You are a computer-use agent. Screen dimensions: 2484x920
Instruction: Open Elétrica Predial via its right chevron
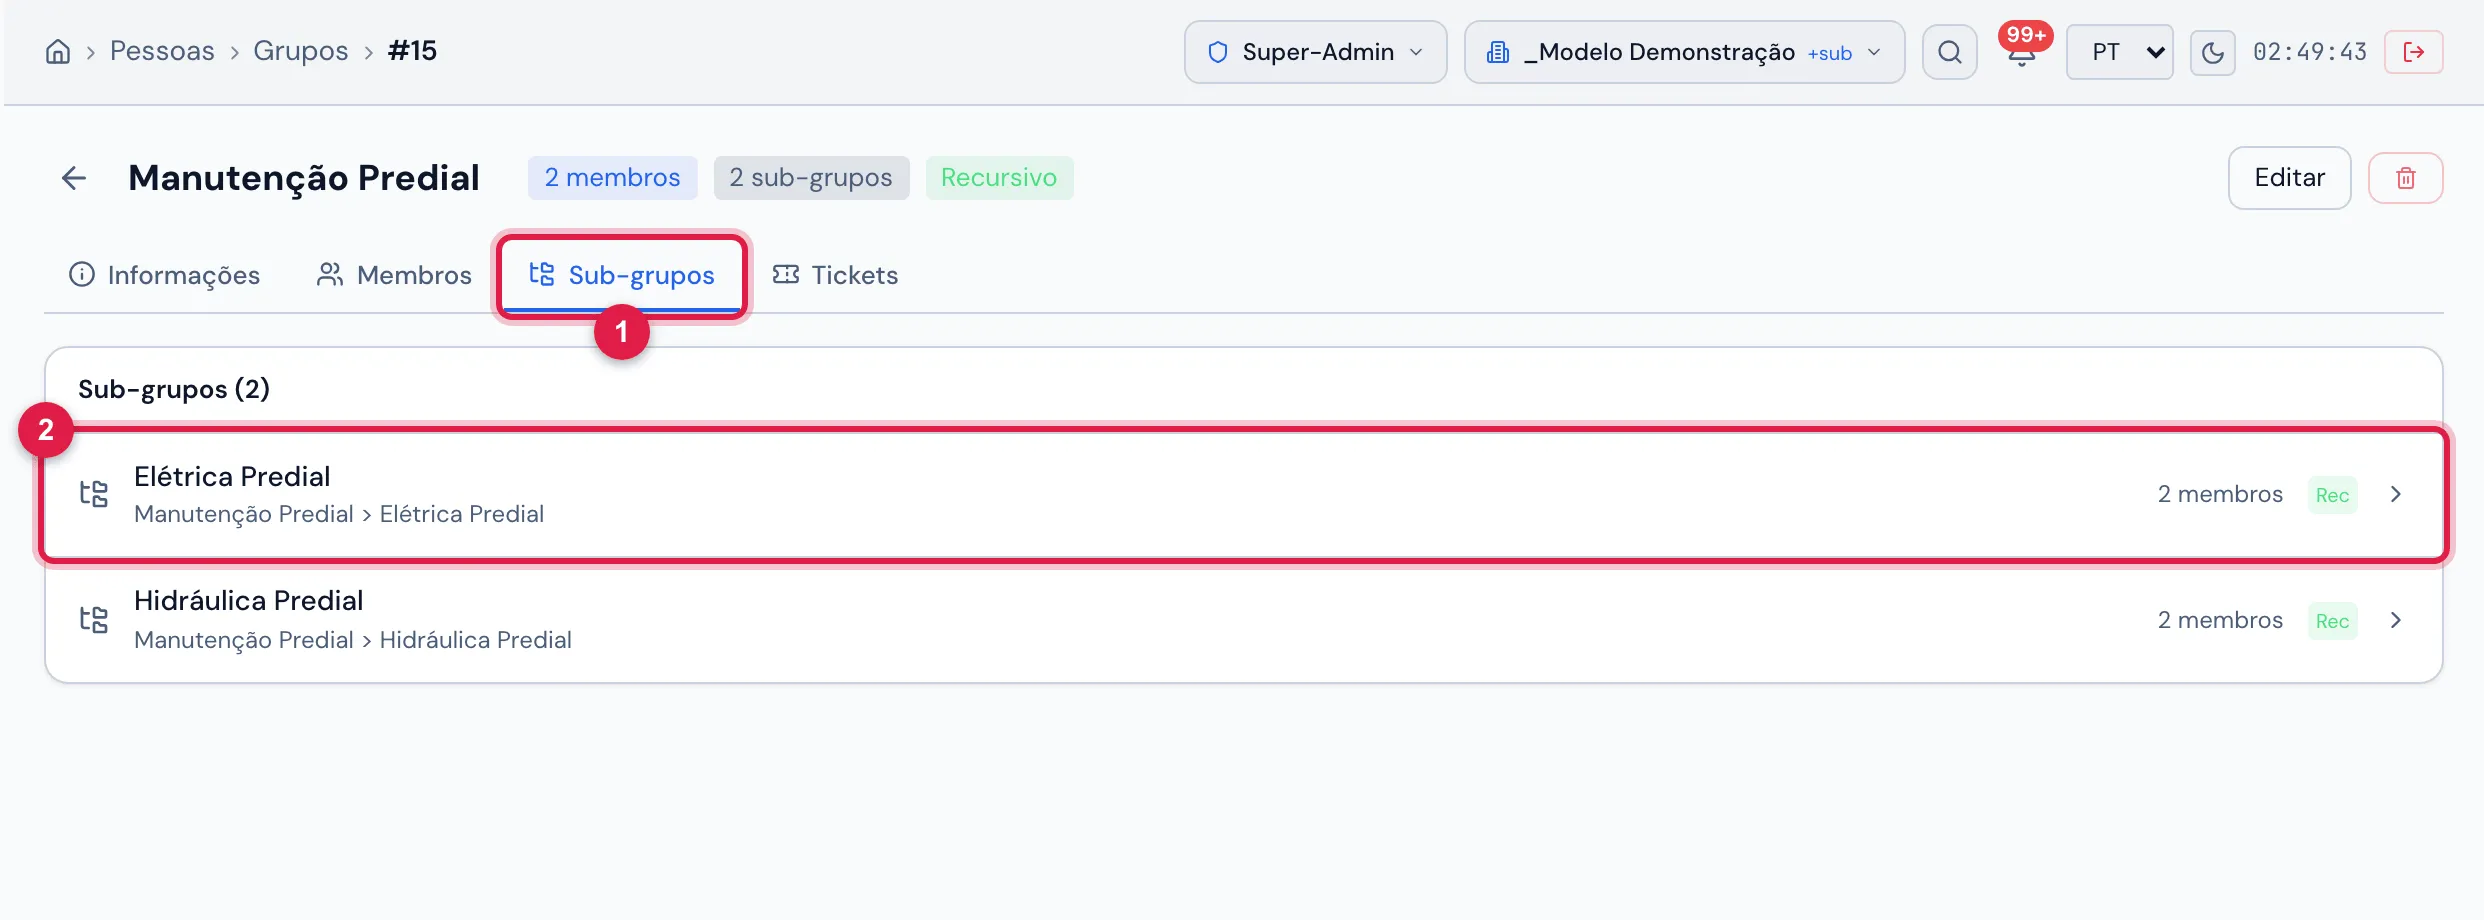pos(2396,494)
